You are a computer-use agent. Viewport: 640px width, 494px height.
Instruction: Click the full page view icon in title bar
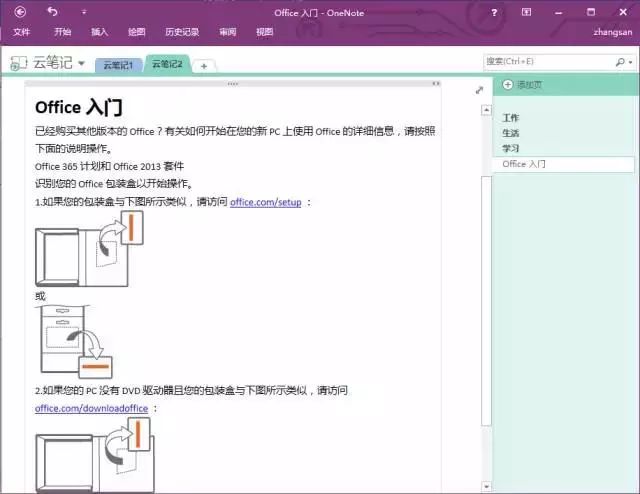coord(527,12)
